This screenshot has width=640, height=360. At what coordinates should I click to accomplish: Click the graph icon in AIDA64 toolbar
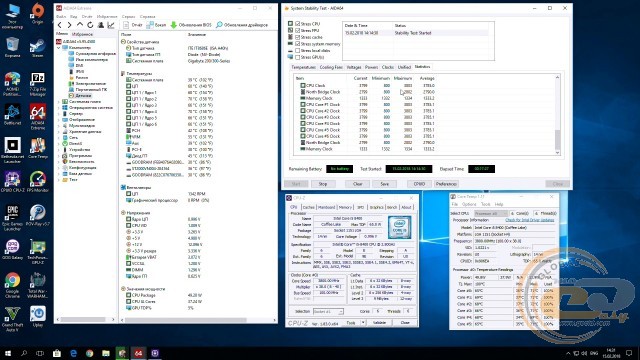click(x=111, y=25)
